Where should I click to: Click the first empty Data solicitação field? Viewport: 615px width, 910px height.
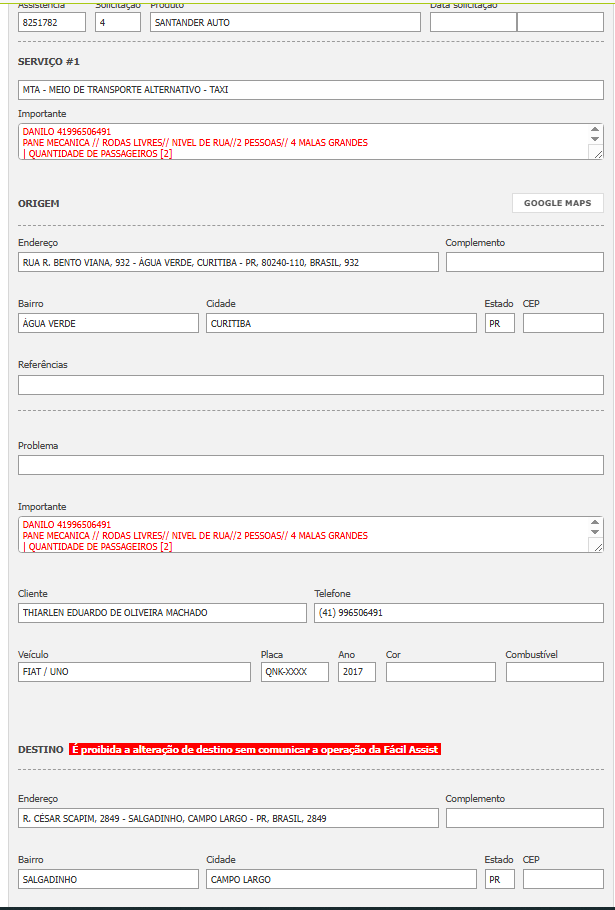pyautogui.click(x=473, y=22)
